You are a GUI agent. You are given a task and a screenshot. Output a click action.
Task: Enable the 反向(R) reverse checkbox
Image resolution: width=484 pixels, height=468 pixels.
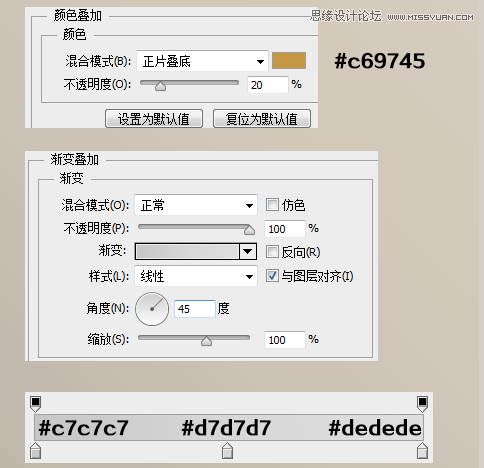pyautogui.click(x=272, y=252)
